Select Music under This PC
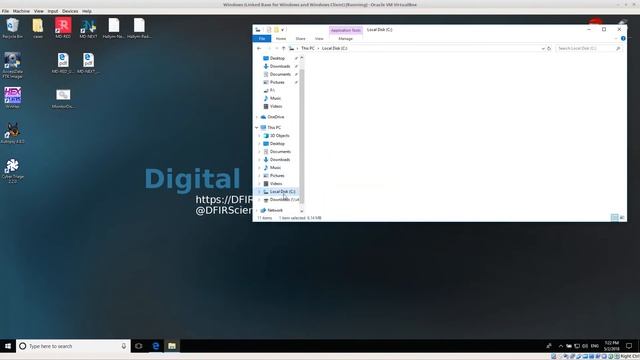Viewport: 640px width, 360px height. (276, 168)
